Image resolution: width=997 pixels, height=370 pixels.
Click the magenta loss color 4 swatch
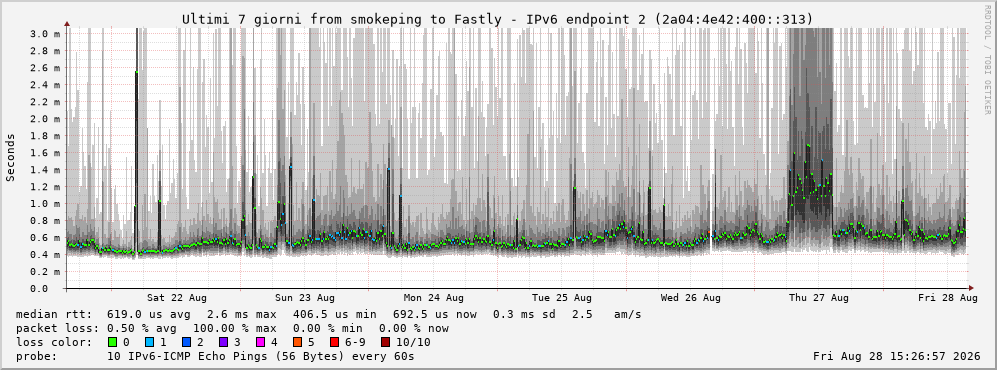(x=260, y=342)
